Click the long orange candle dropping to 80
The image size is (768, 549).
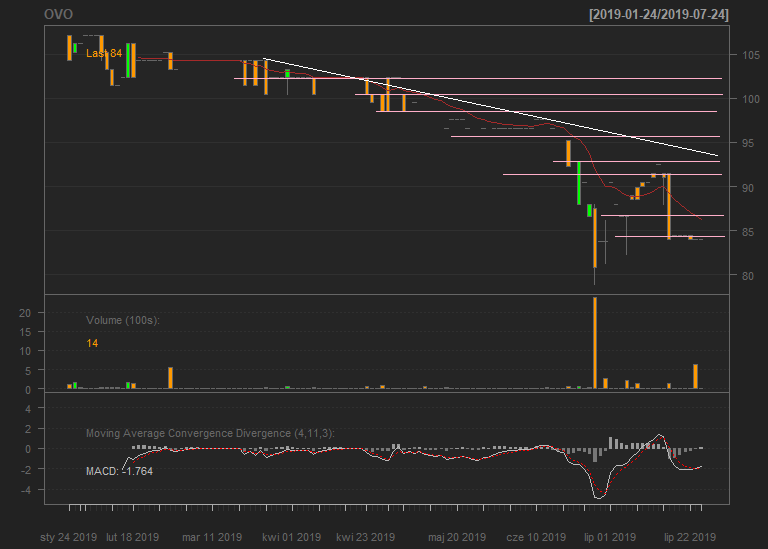pos(595,238)
